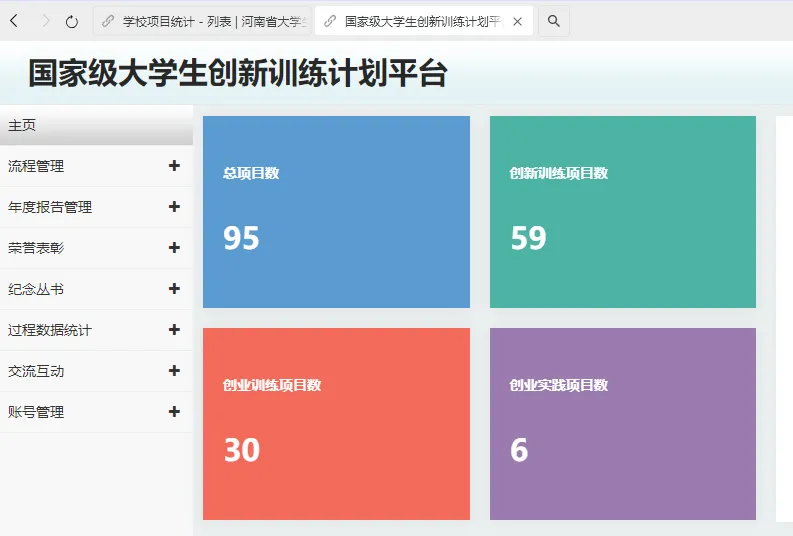Viewport: 793px width, 536px height.
Task: Open the 交流互动 menu item
Action: pyautogui.click(x=96, y=371)
